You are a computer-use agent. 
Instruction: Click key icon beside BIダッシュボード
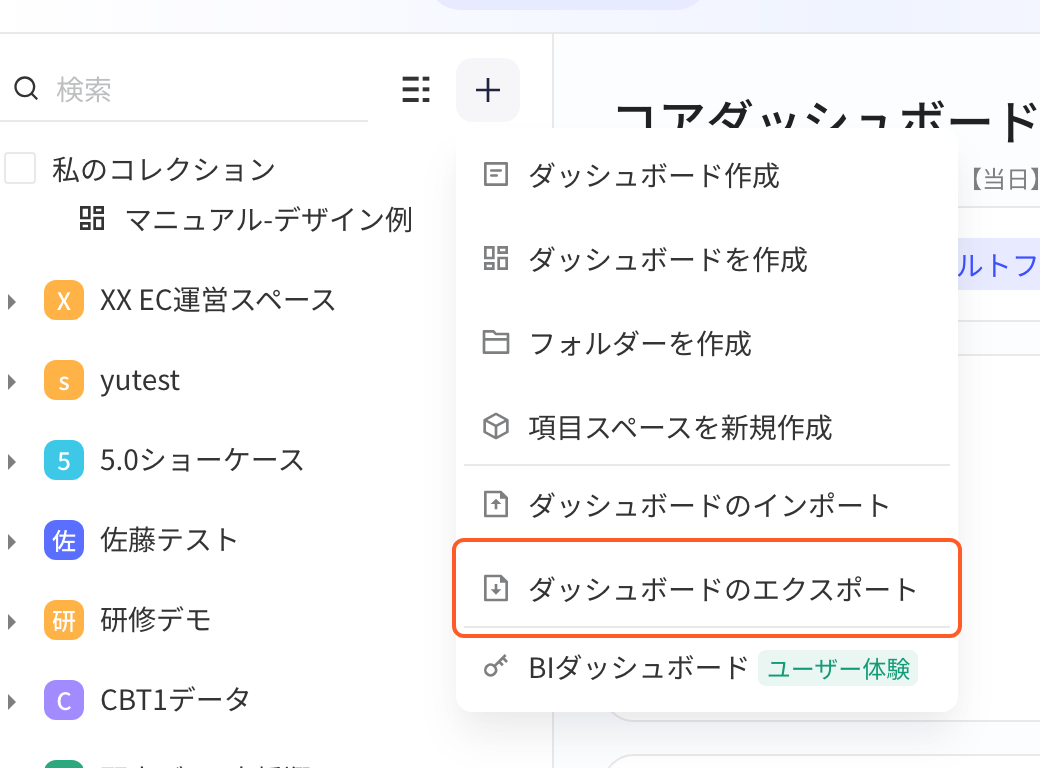495,666
